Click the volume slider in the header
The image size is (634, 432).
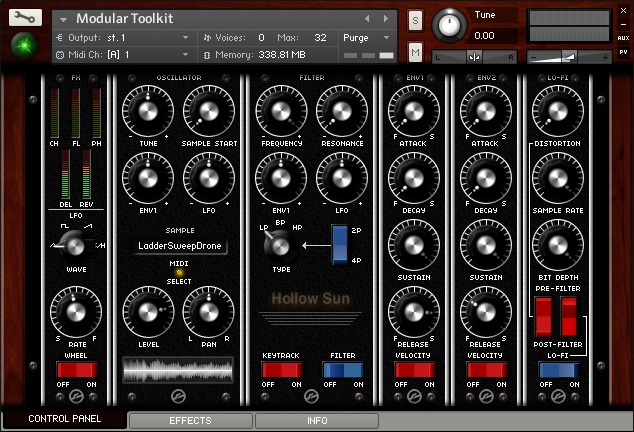tap(566, 57)
